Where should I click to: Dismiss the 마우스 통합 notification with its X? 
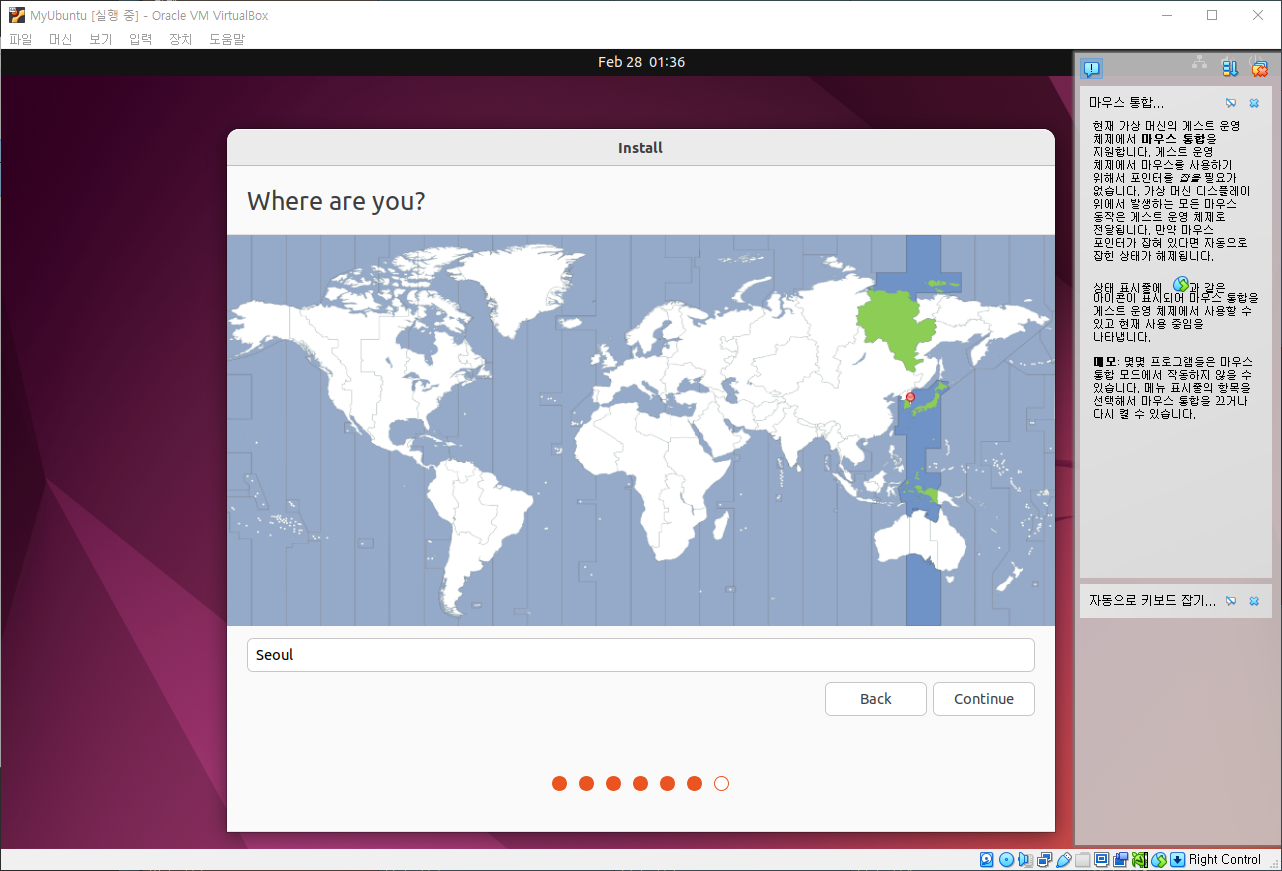click(1254, 103)
